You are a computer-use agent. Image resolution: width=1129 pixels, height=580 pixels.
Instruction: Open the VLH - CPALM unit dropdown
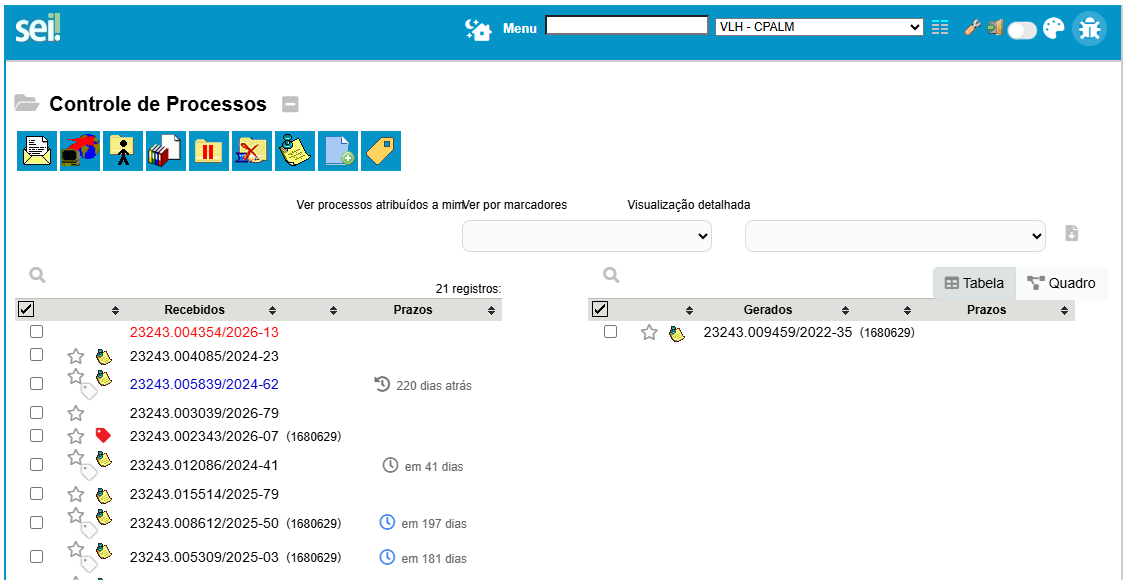pos(818,27)
